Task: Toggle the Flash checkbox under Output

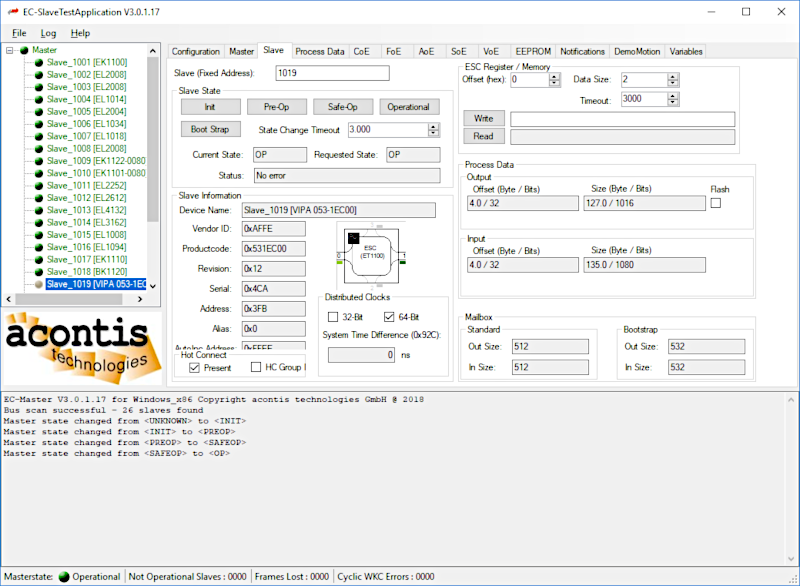Action: 716,204
